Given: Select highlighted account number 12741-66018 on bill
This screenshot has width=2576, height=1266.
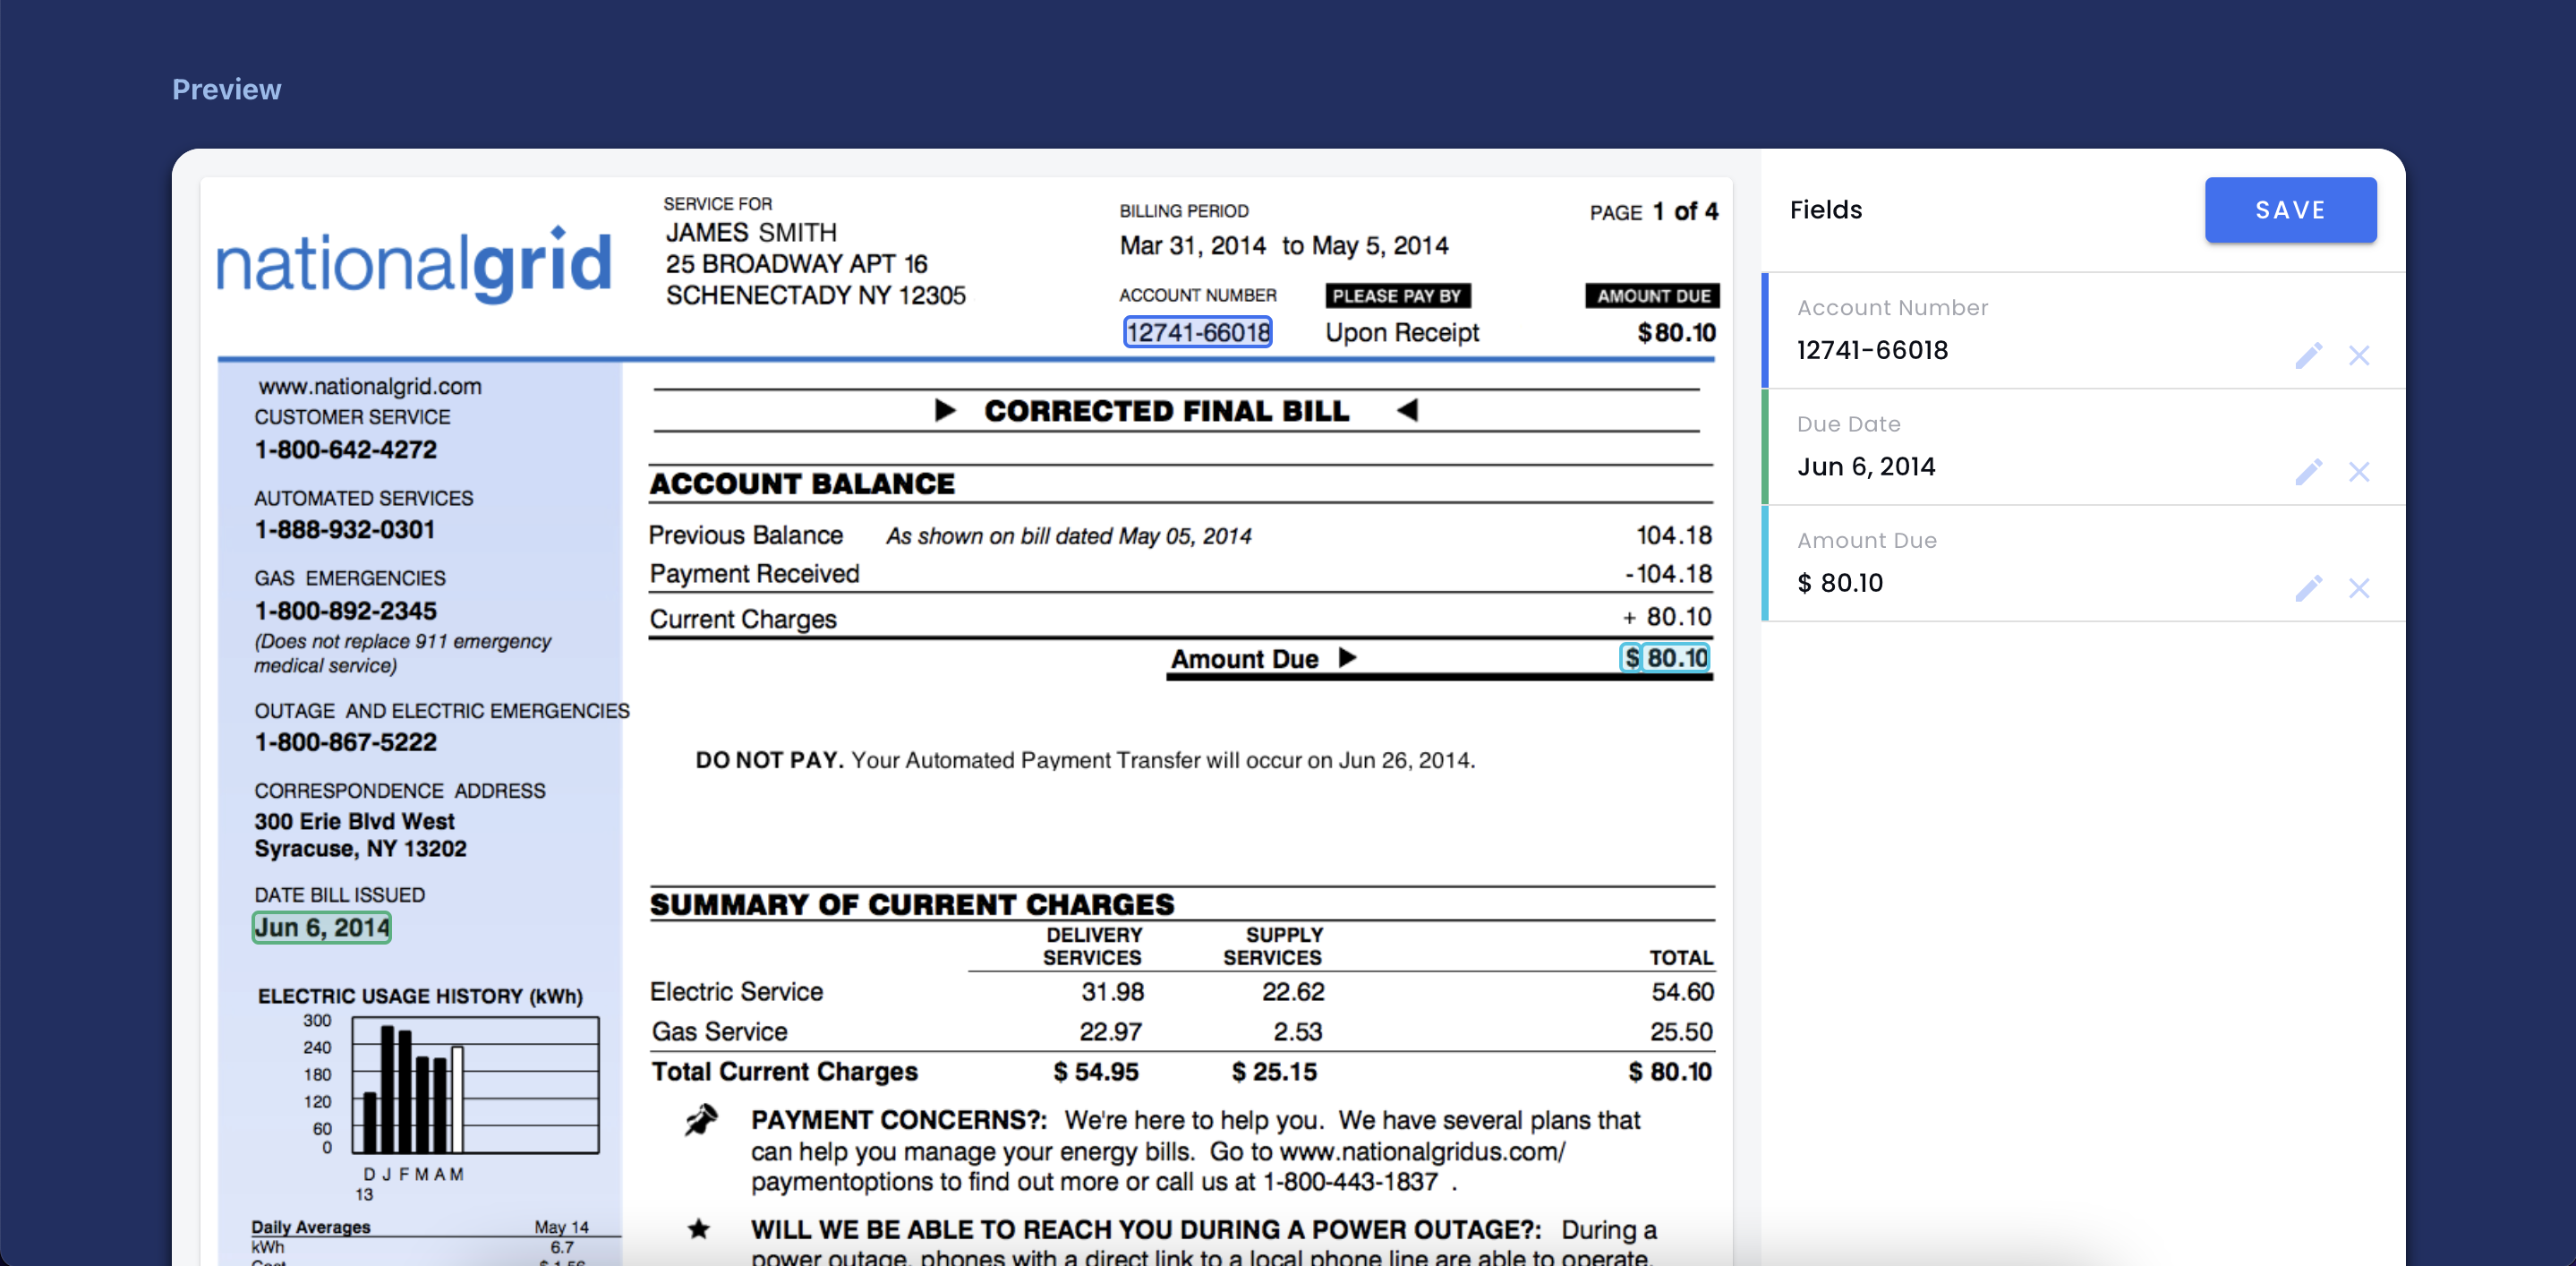Looking at the screenshot, I should click(1197, 332).
